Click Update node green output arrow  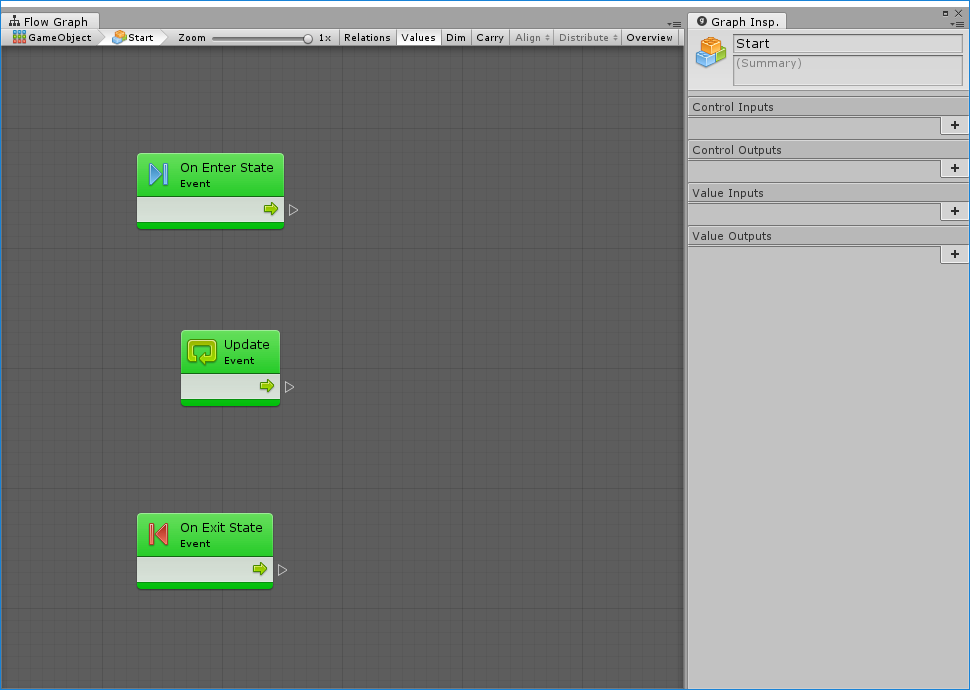[x=267, y=386]
